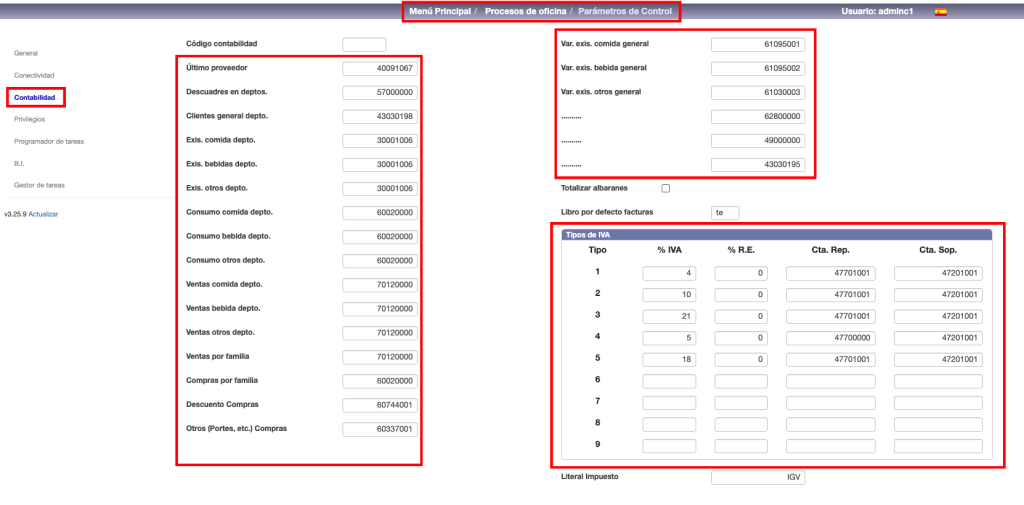Open the Contabilidad section
This screenshot has height=505, width=1024.
click(35, 97)
